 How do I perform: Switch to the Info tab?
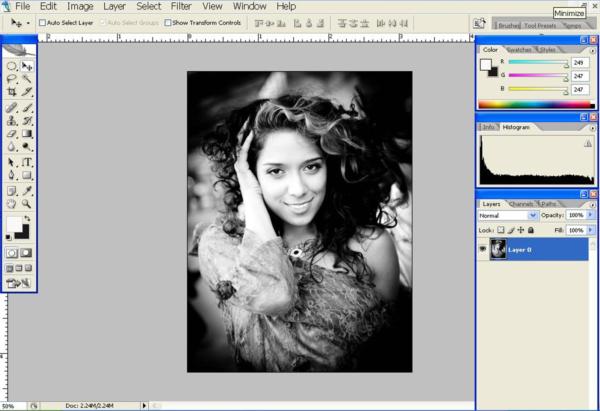[x=488, y=127]
